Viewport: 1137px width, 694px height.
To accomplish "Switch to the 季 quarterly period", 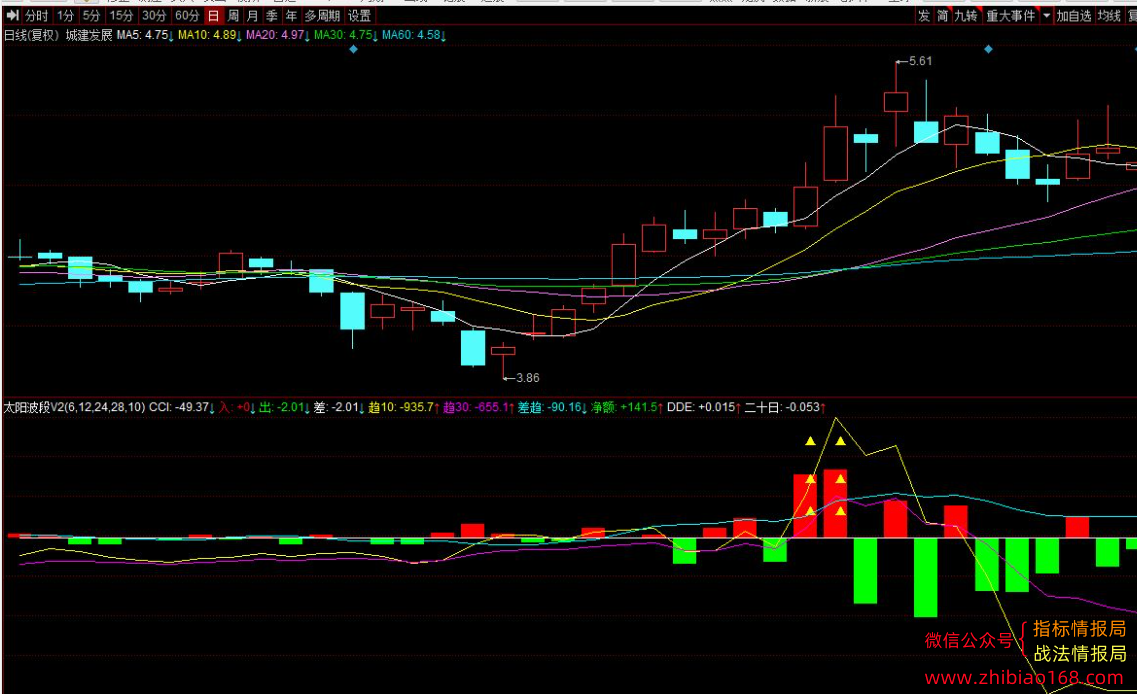I will (272, 15).
